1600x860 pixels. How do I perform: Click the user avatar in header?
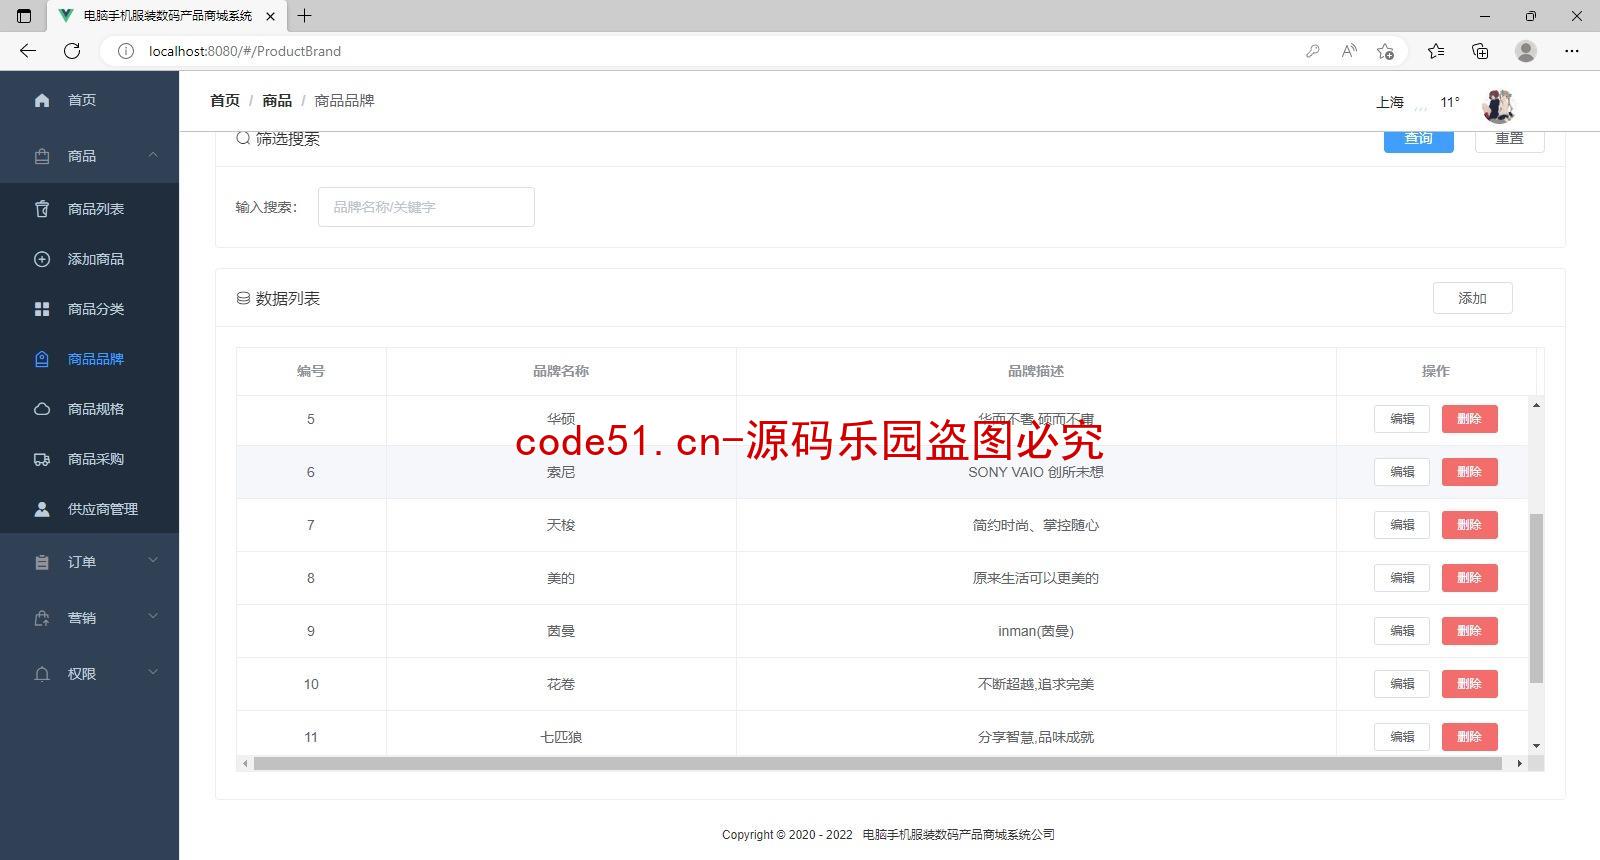click(1498, 105)
